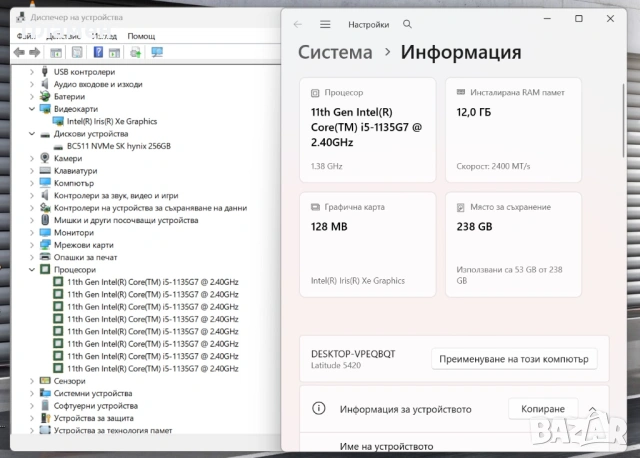This screenshot has height=458, width=640.
Task: Collapse the Информация за устройството section chevron
Action: (x=593, y=409)
